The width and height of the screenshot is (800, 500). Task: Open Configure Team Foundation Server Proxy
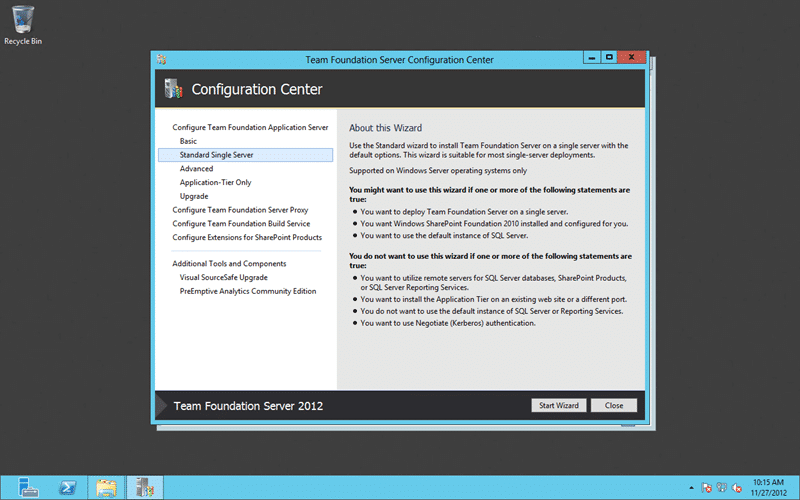(240, 210)
